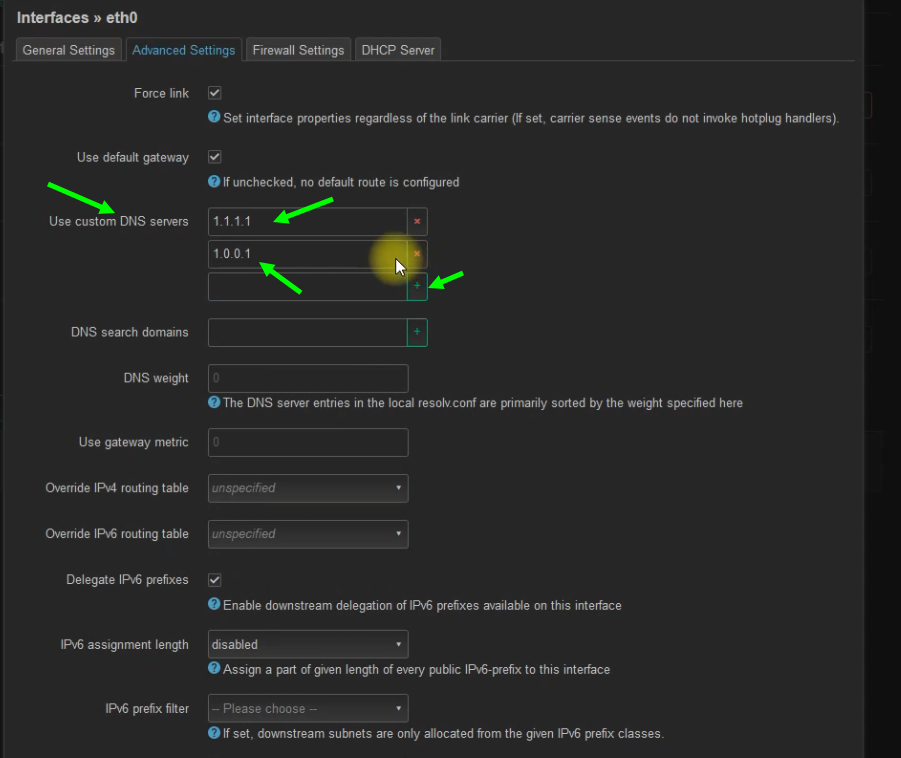Add a DNS search domain entry

[x=417, y=332]
